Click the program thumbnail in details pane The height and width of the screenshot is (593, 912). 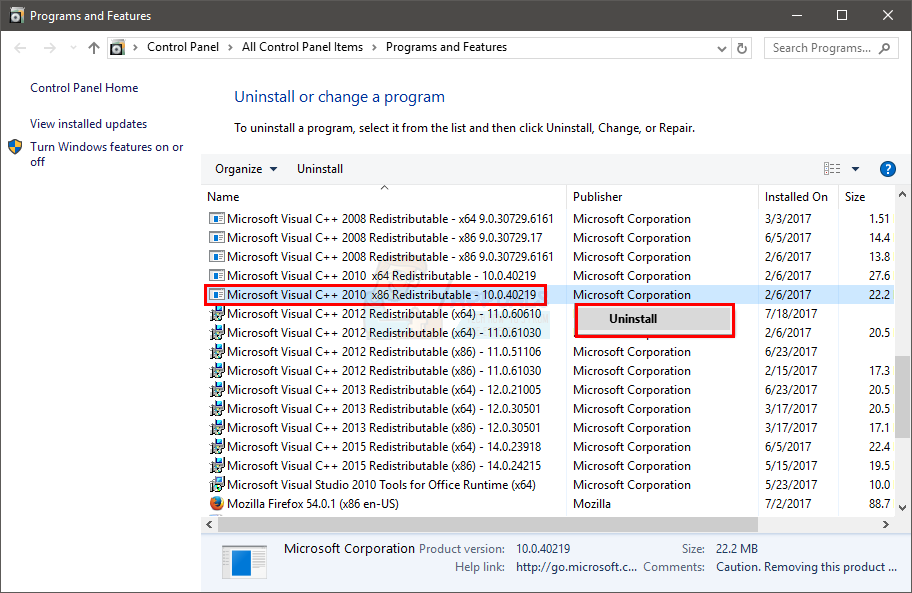pos(244,562)
